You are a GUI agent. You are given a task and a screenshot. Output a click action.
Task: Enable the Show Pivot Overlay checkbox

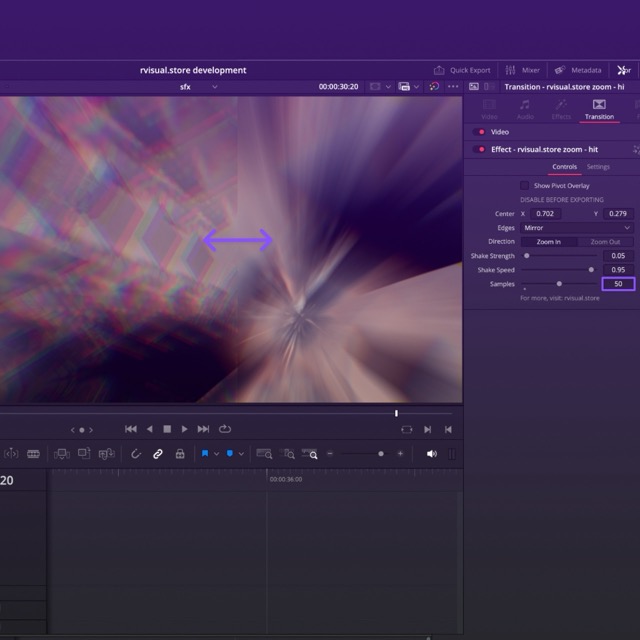[x=524, y=185]
